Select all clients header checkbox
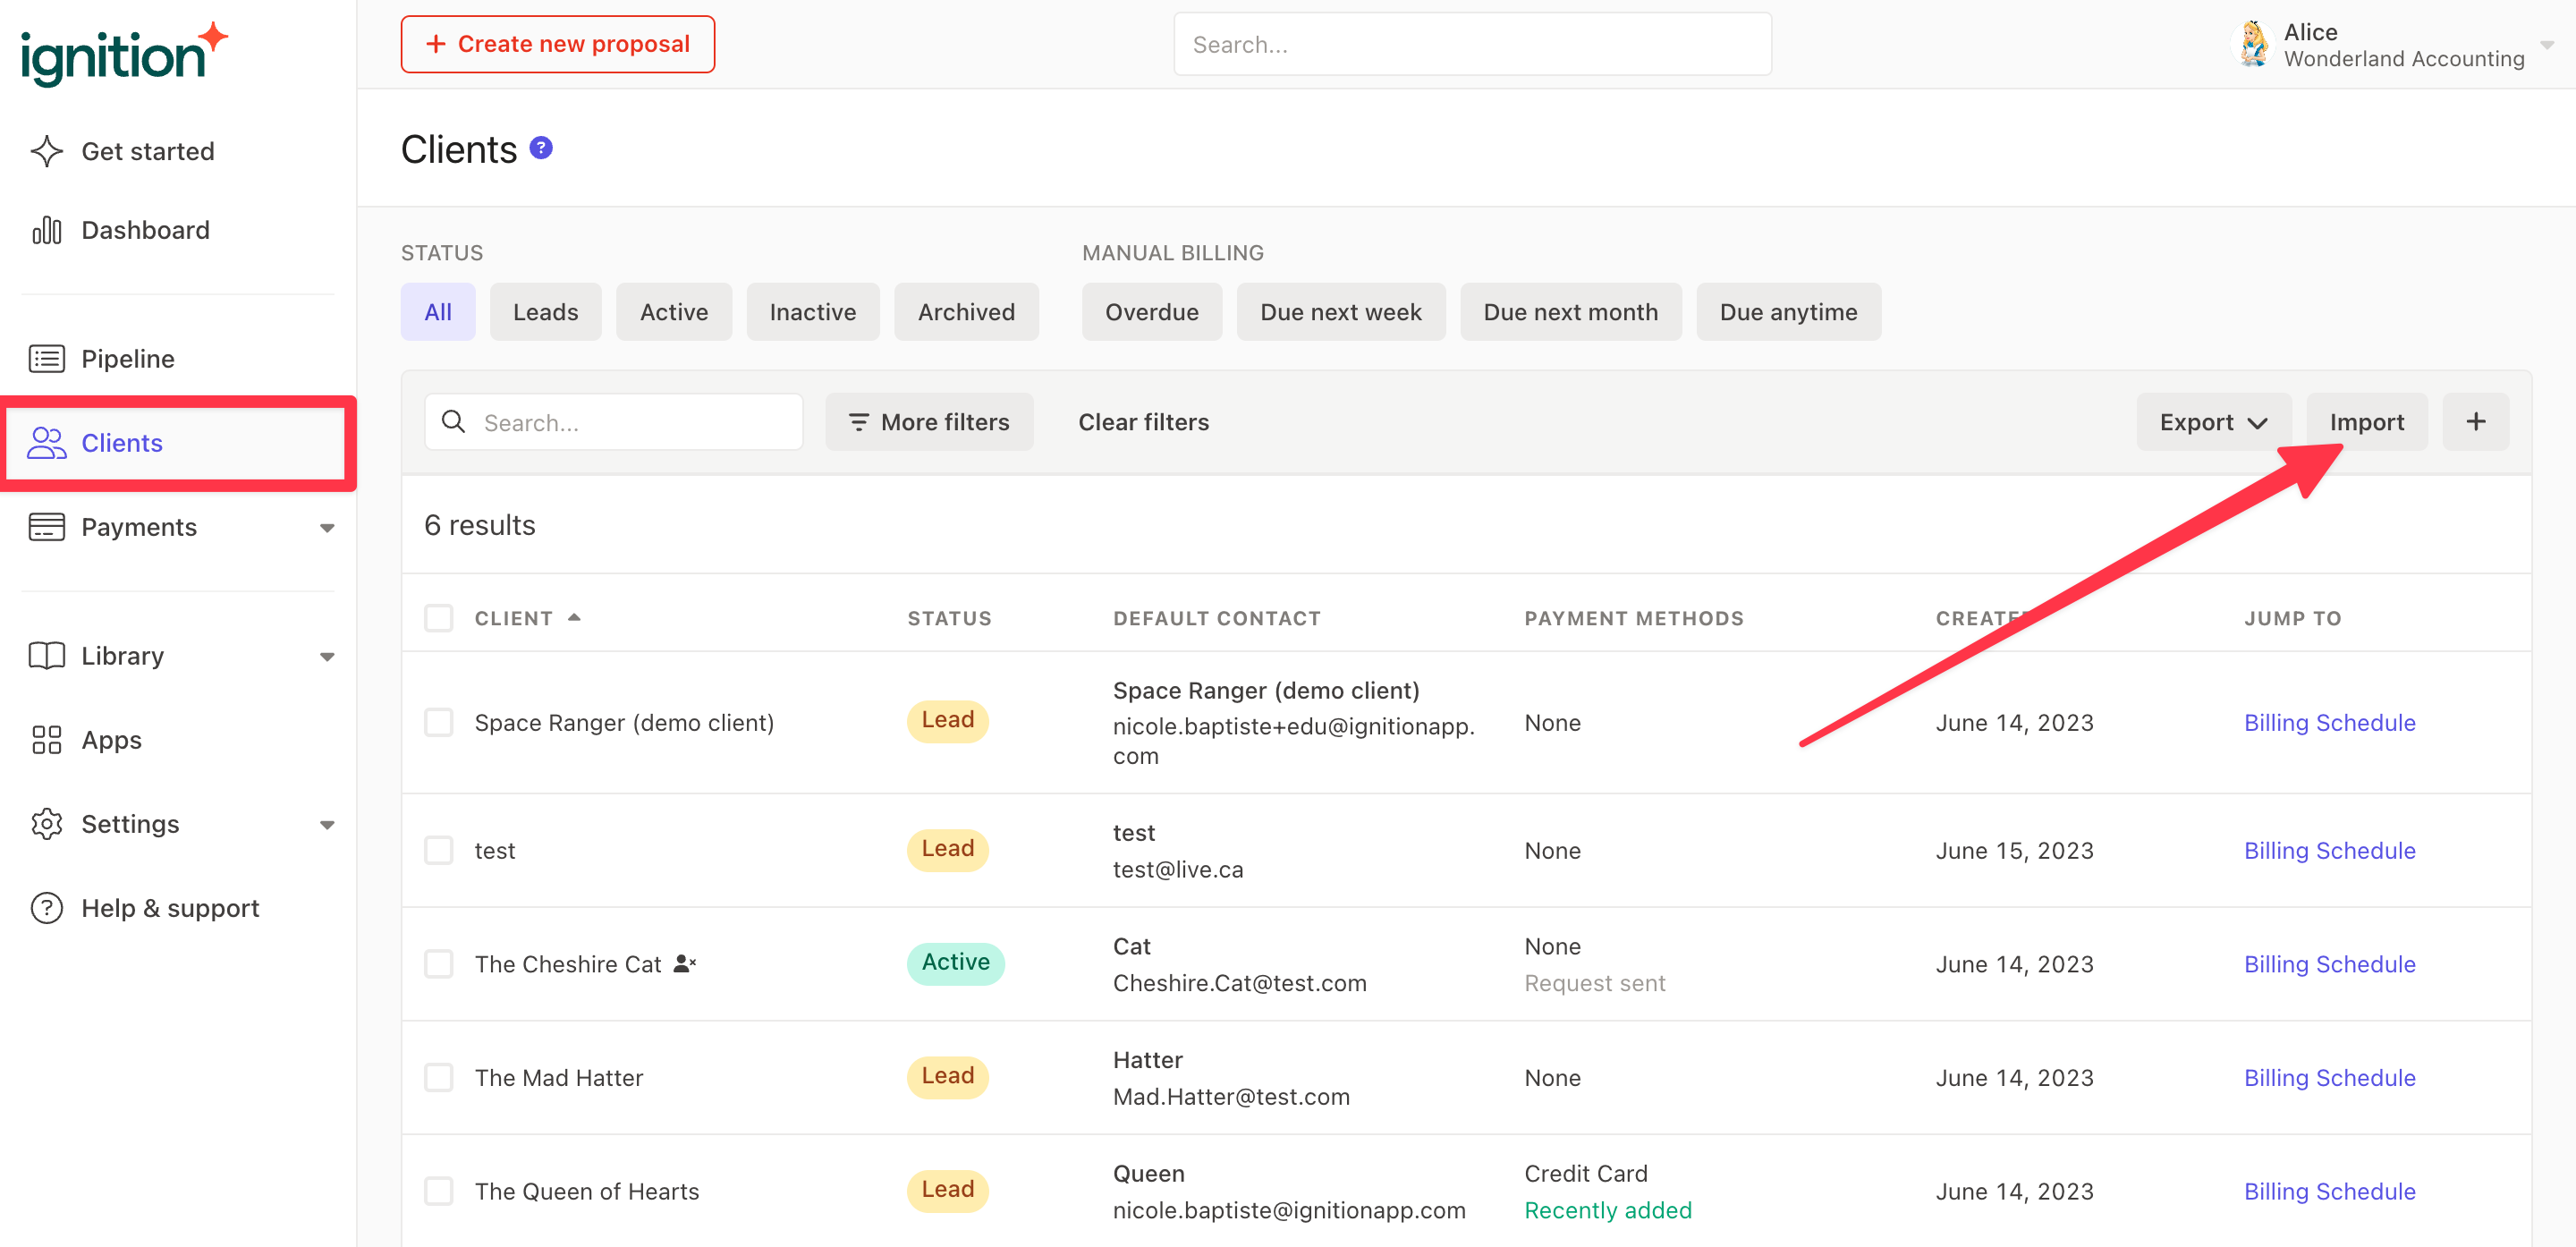 438,618
